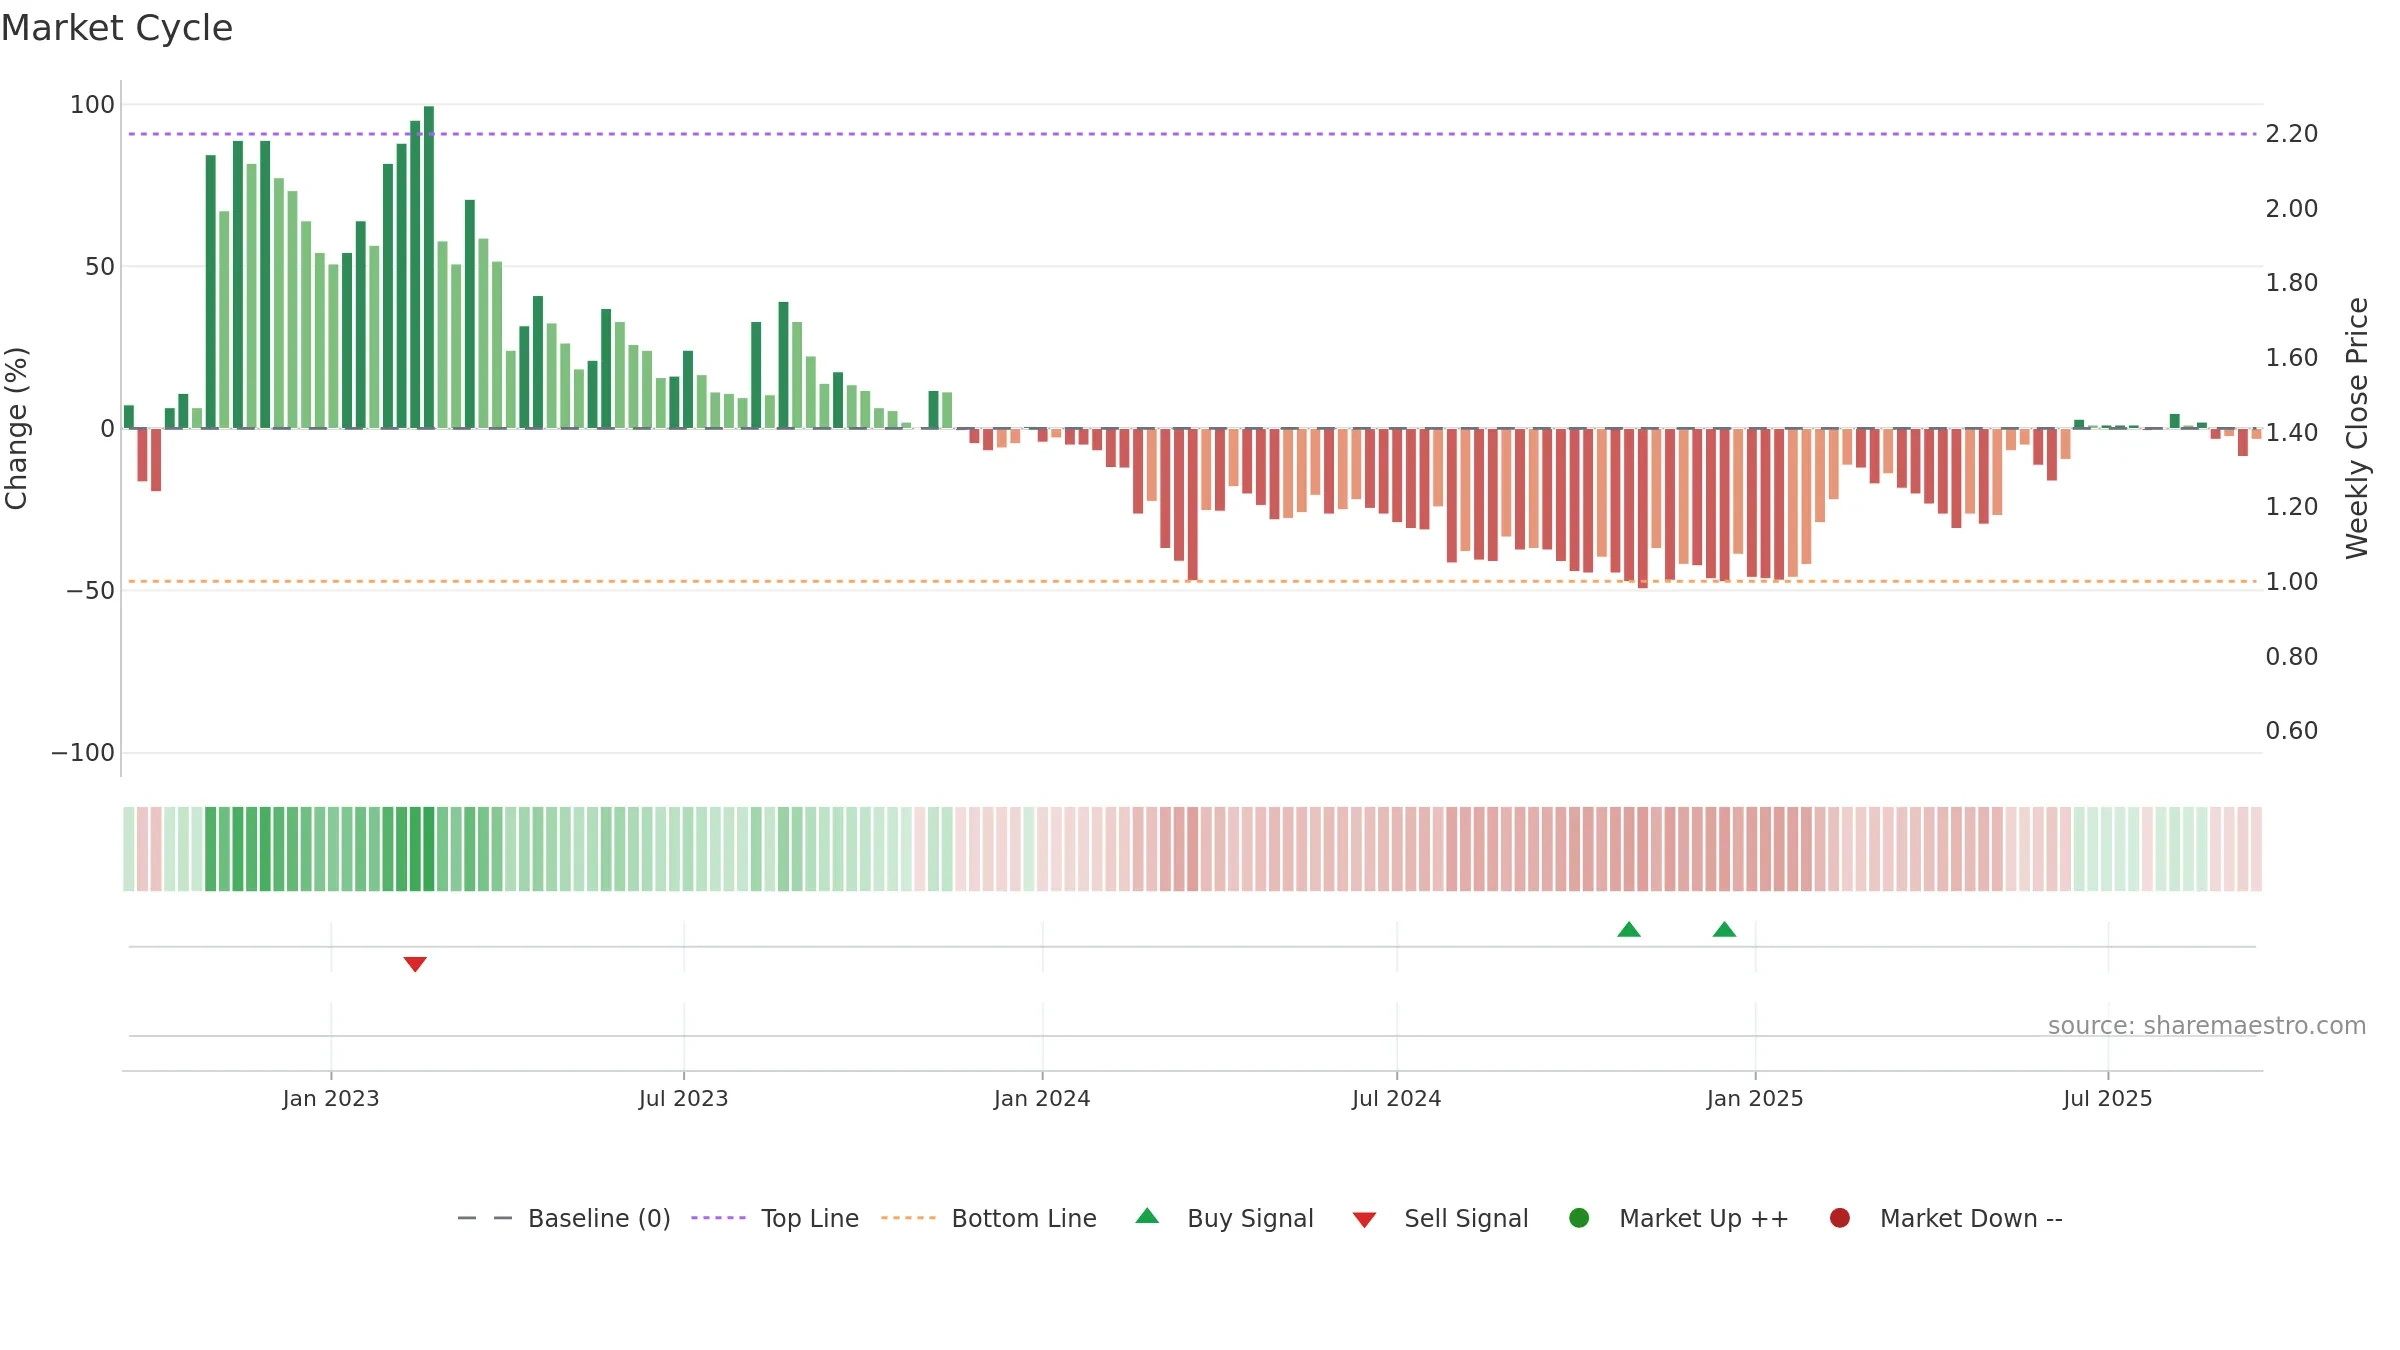Click the Jul 2023 axis label
Viewport: 2400px width, 1350px height.
coord(684,1098)
